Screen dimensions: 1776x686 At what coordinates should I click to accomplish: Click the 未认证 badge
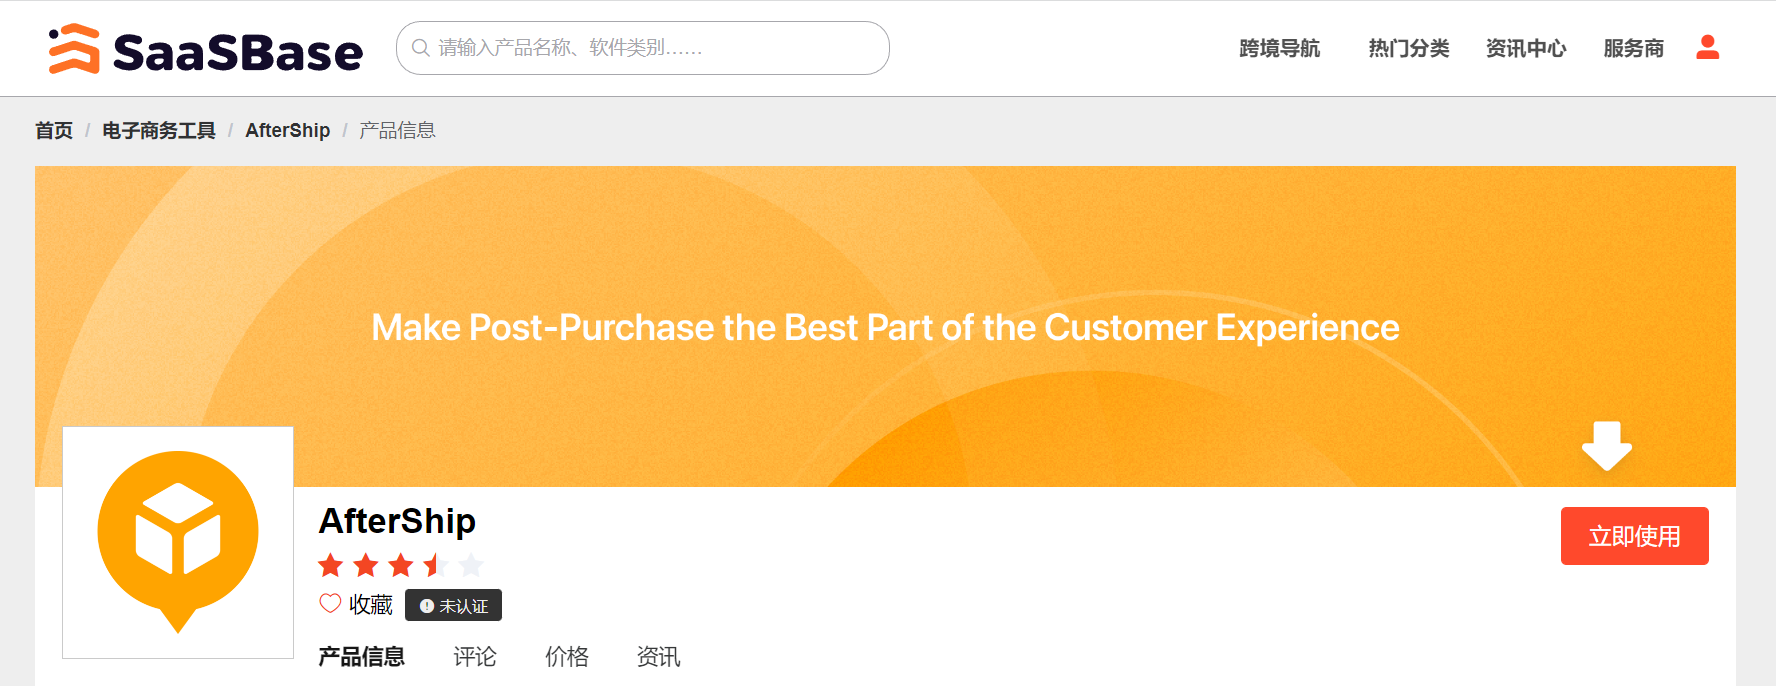click(453, 605)
